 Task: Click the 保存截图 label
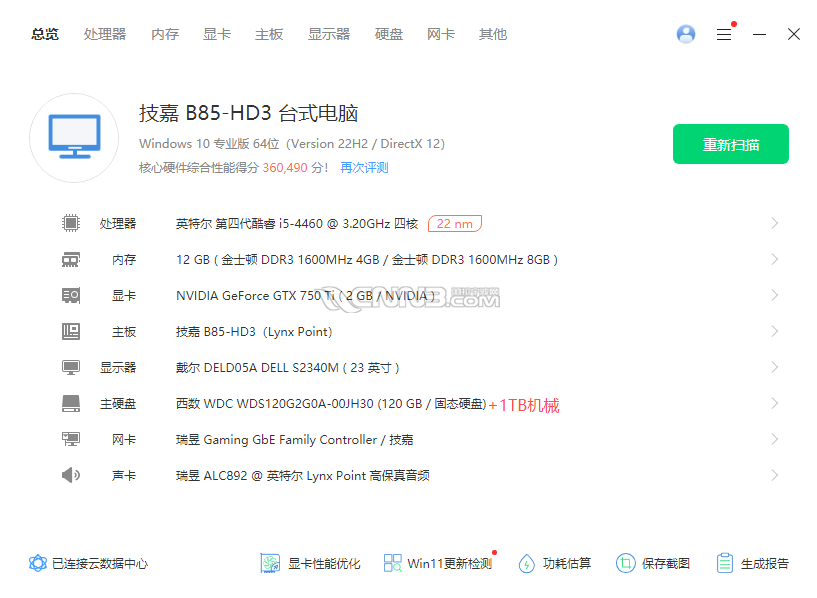[666, 564]
